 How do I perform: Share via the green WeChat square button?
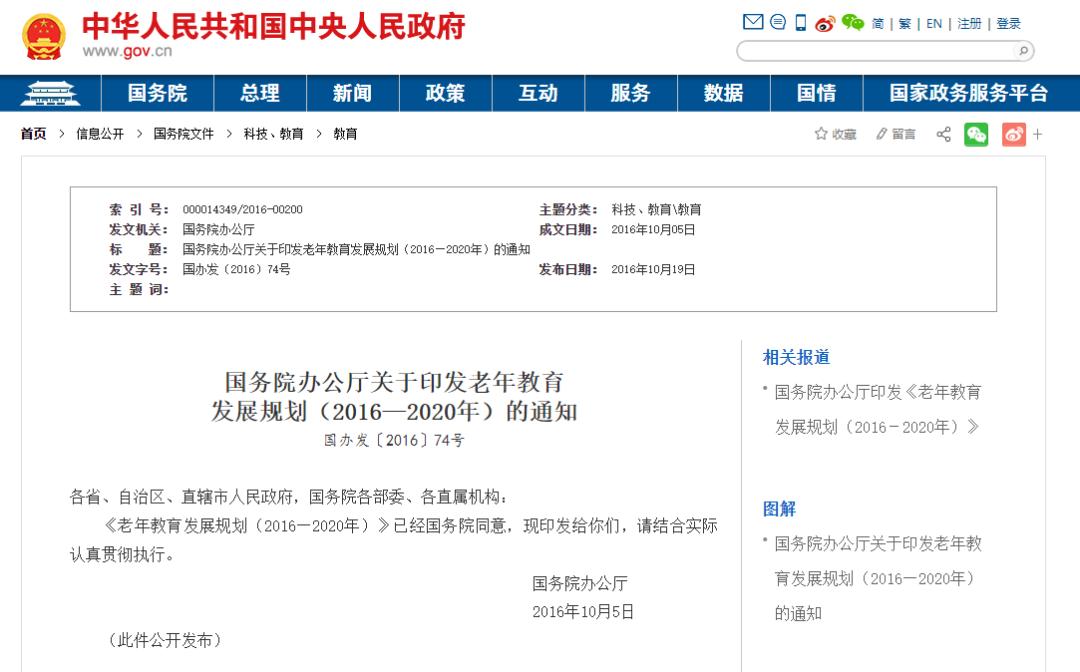(x=976, y=134)
